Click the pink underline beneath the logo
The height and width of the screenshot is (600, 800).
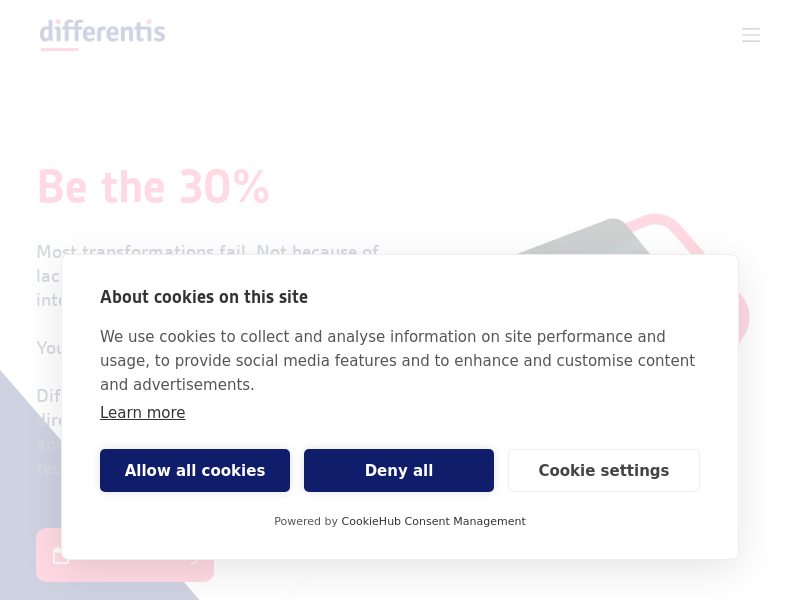point(59,49)
